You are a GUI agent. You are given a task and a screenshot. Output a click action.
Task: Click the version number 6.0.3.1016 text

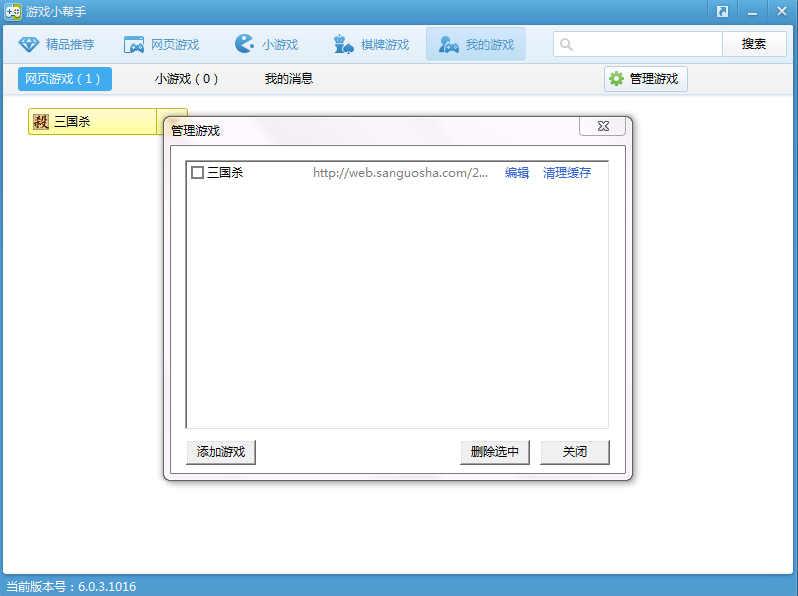click(107, 586)
